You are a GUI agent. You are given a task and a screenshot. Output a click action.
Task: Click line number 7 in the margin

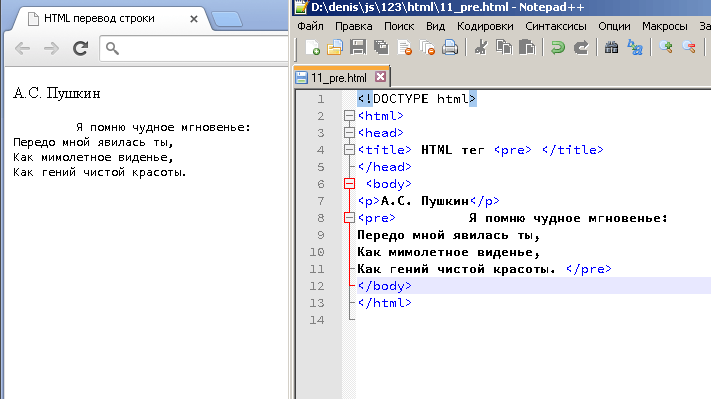tap(321, 201)
